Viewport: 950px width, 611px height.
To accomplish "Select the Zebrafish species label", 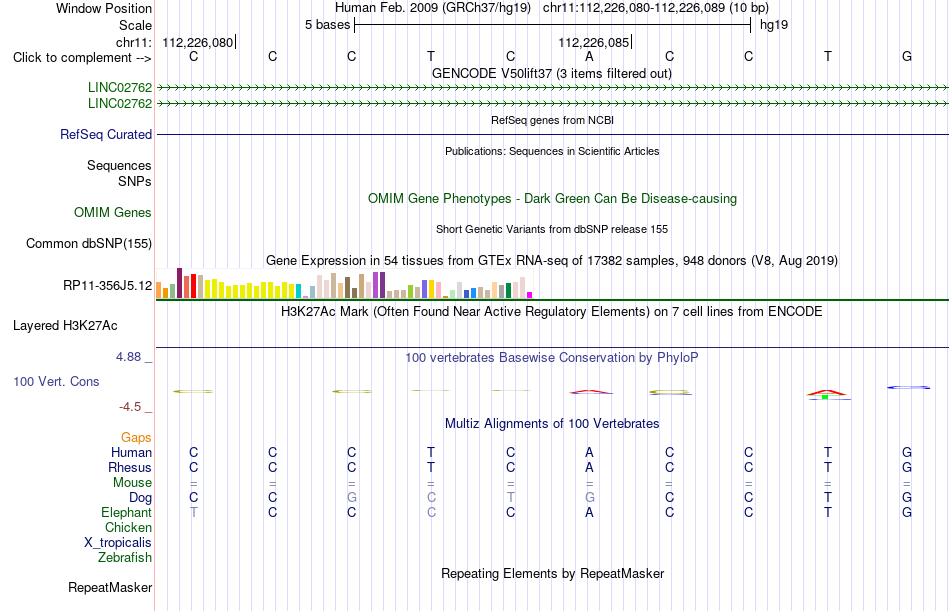I will coord(125,557).
